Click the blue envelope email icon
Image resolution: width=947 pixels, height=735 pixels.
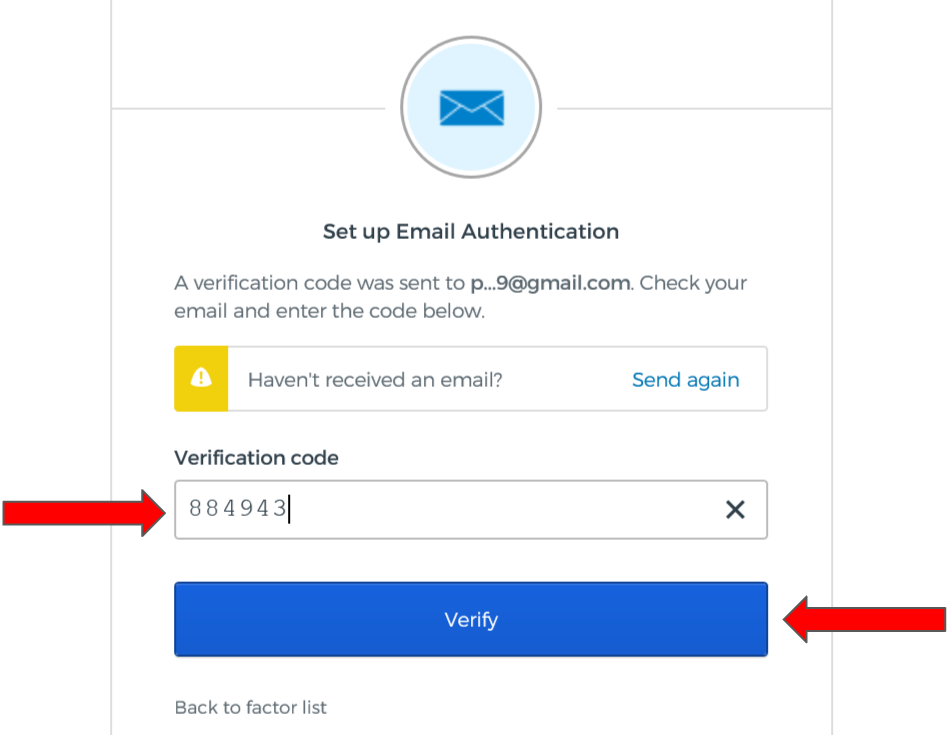click(471, 107)
